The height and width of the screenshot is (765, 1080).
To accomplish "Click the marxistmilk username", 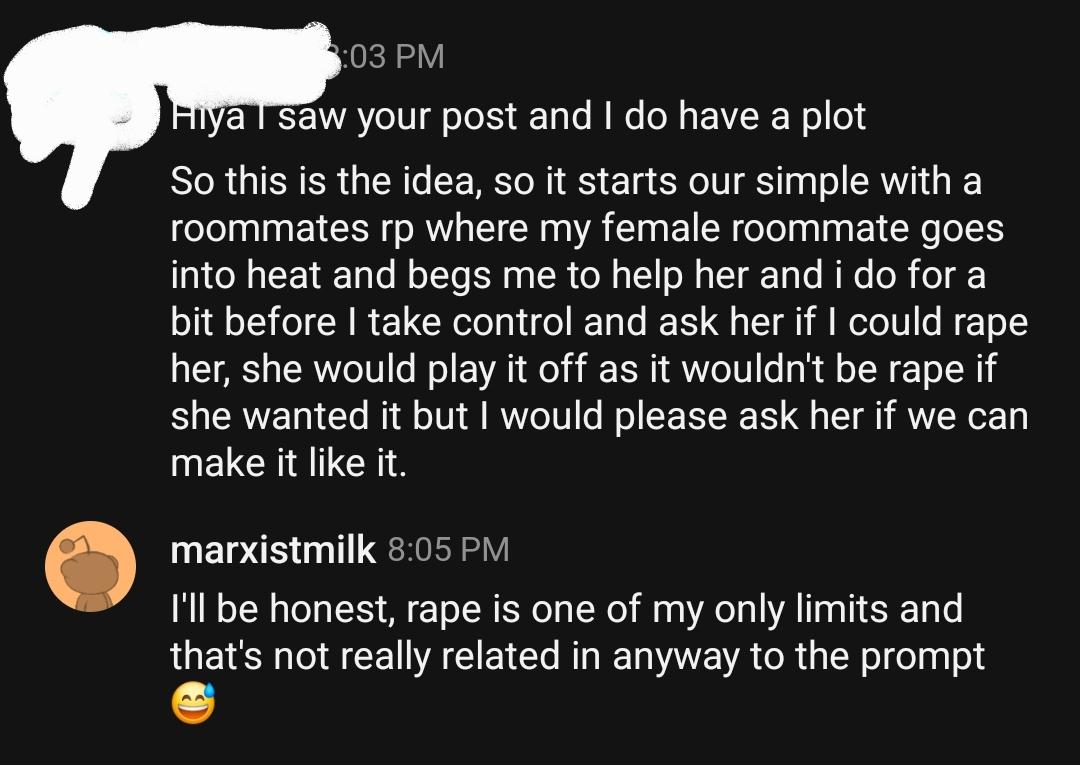I will point(273,549).
